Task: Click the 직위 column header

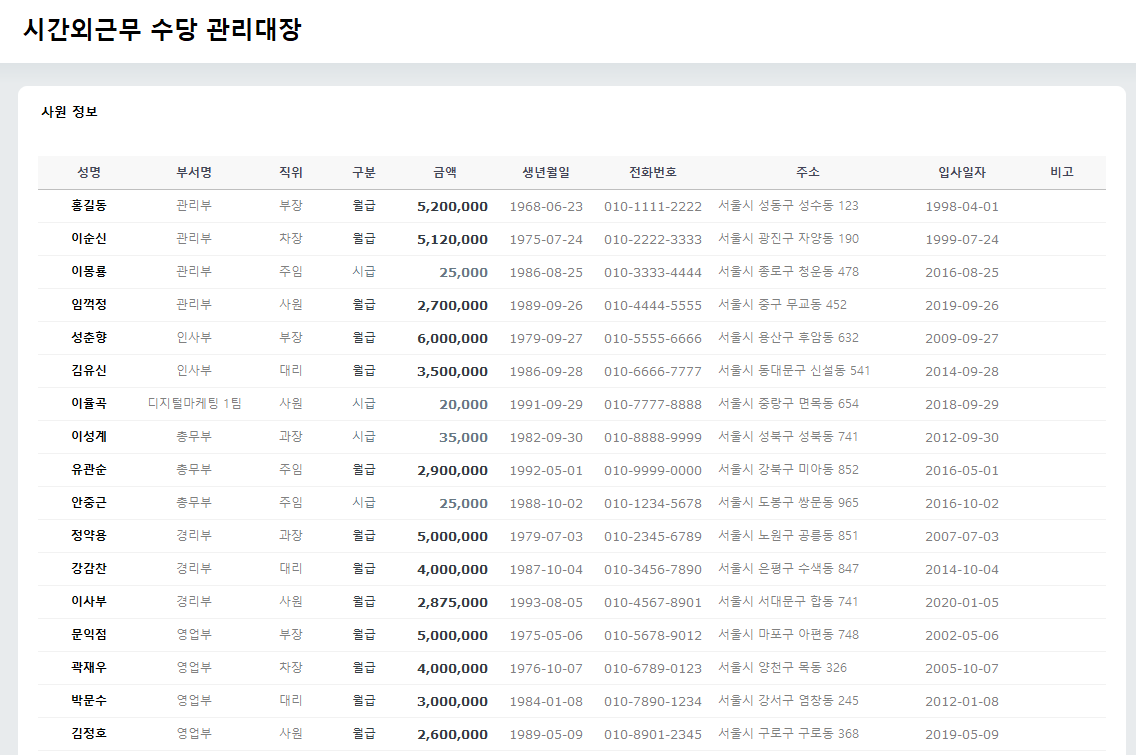Action: coord(291,172)
